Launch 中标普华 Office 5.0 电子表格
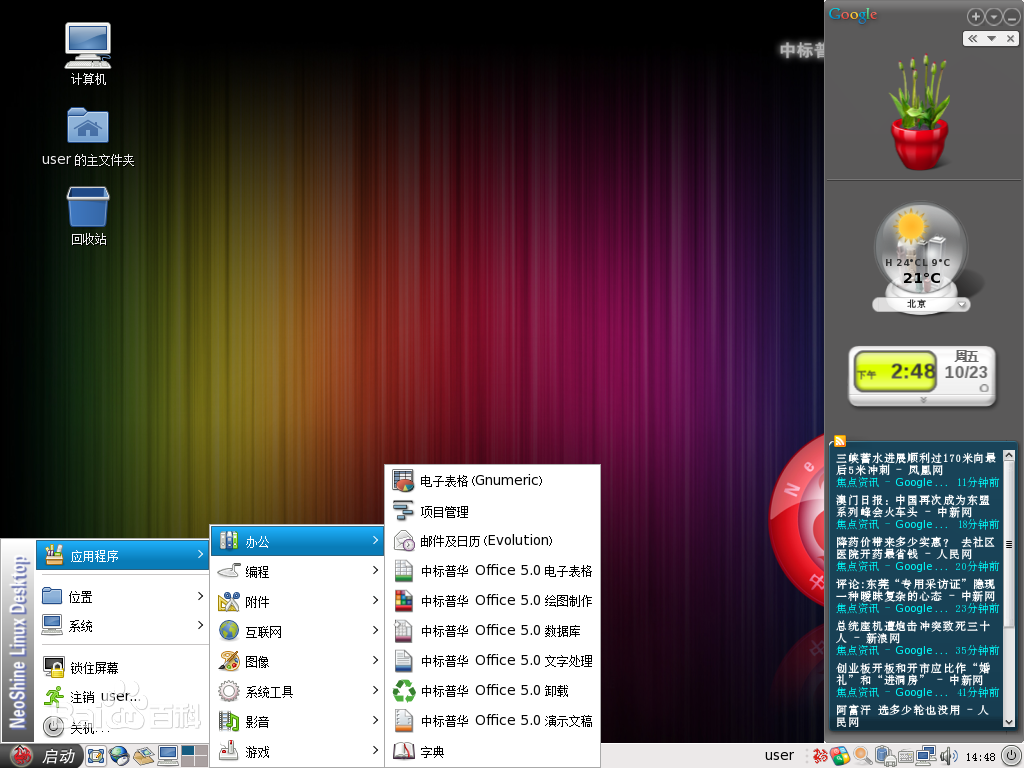1024x768 pixels. (x=493, y=571)
